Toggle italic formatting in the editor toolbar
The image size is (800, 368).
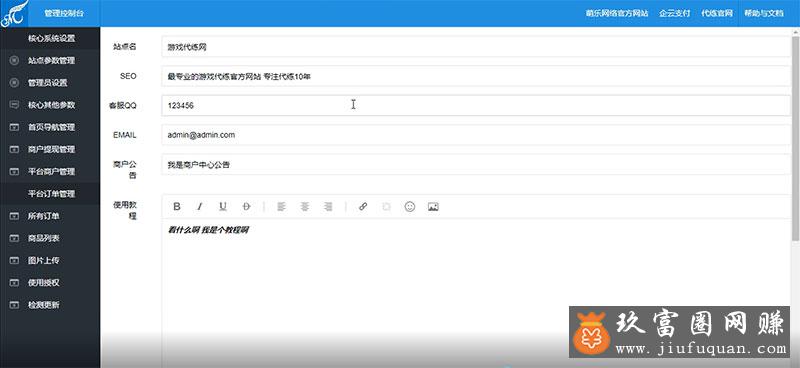click(x=200, y=207)
